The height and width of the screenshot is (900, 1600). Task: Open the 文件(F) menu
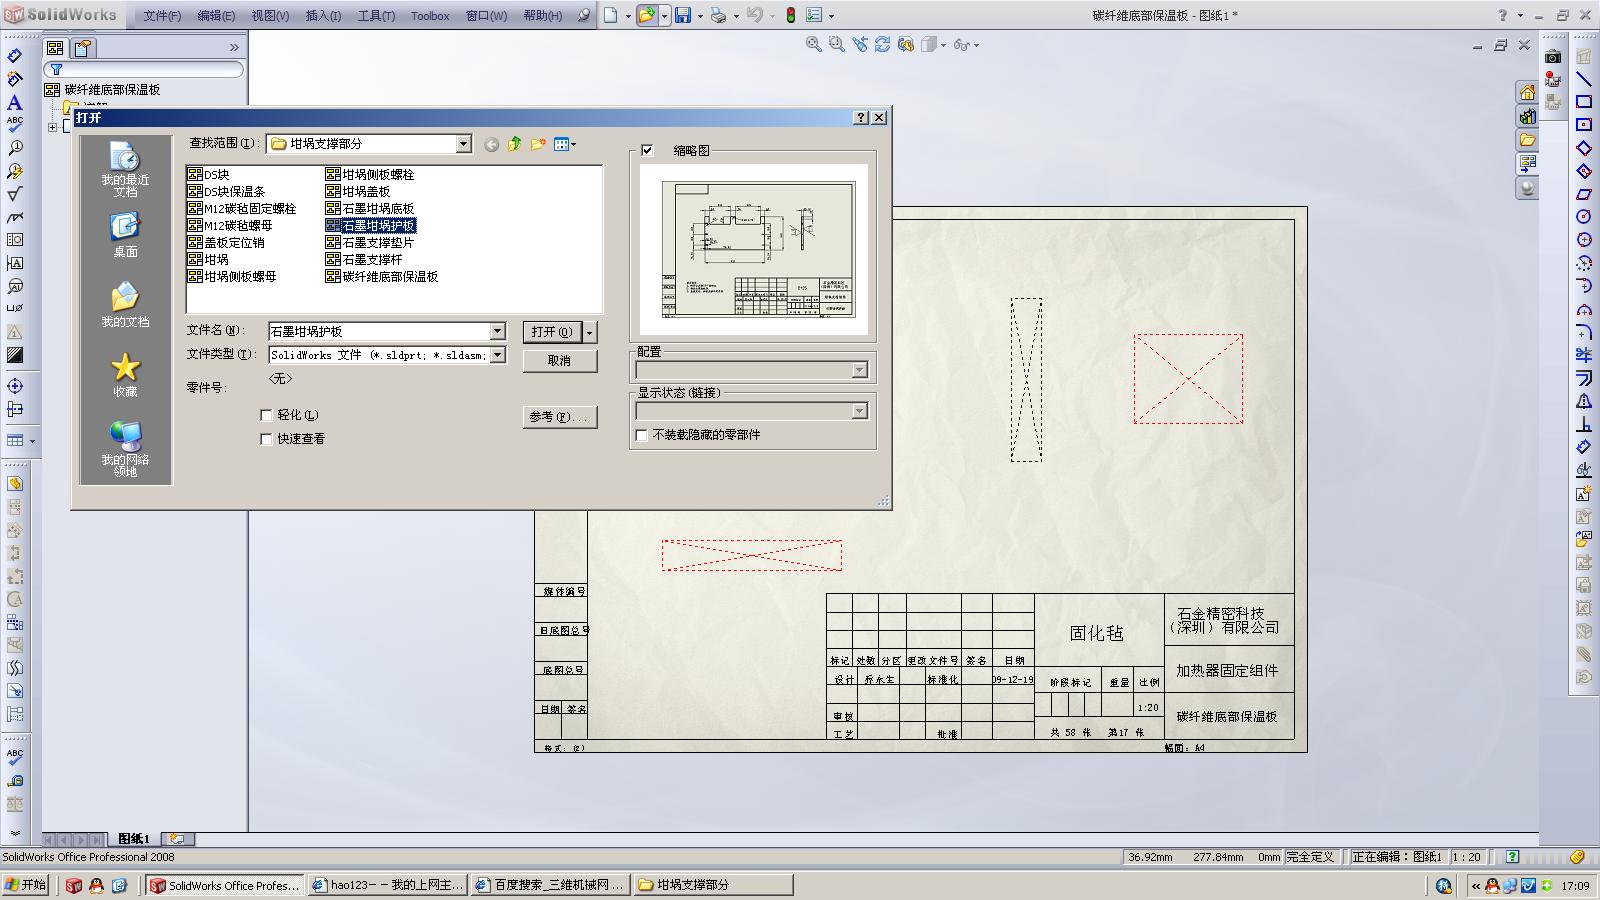click(x=162, y=16)
